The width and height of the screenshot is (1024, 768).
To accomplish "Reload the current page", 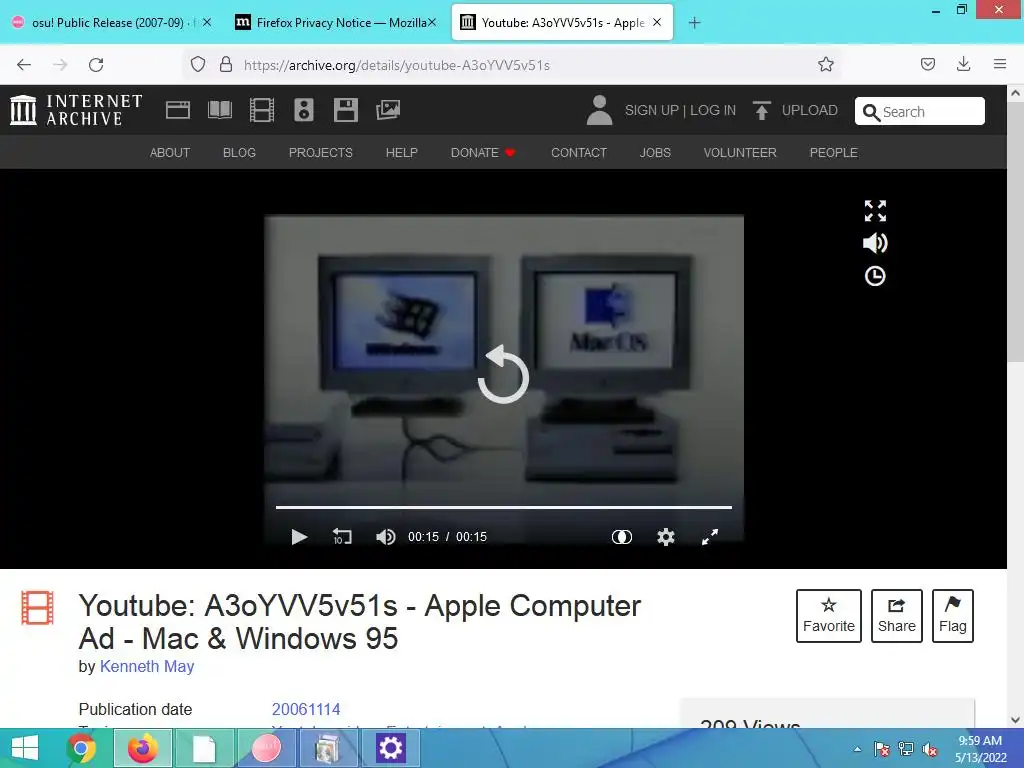I will click(96, 65).
